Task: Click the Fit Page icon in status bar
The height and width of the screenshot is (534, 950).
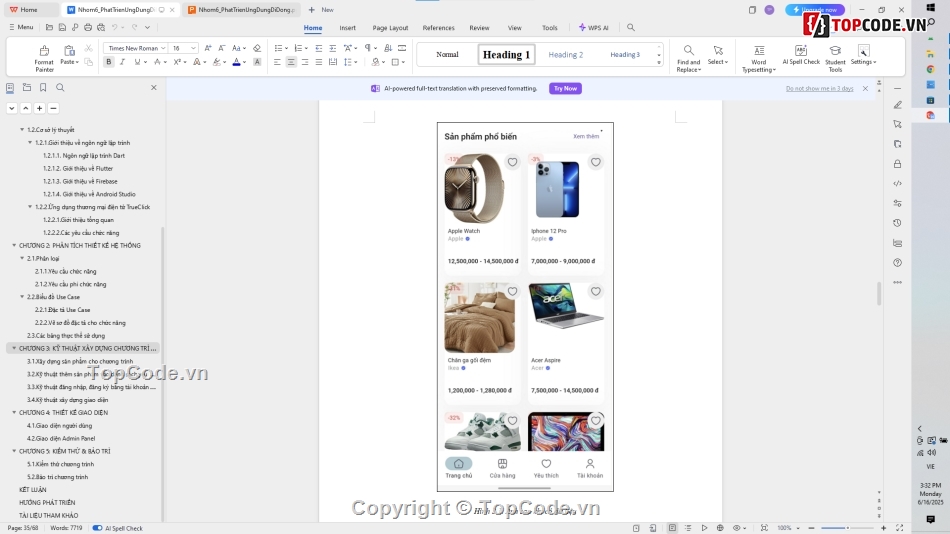Action: pos(764,528)
